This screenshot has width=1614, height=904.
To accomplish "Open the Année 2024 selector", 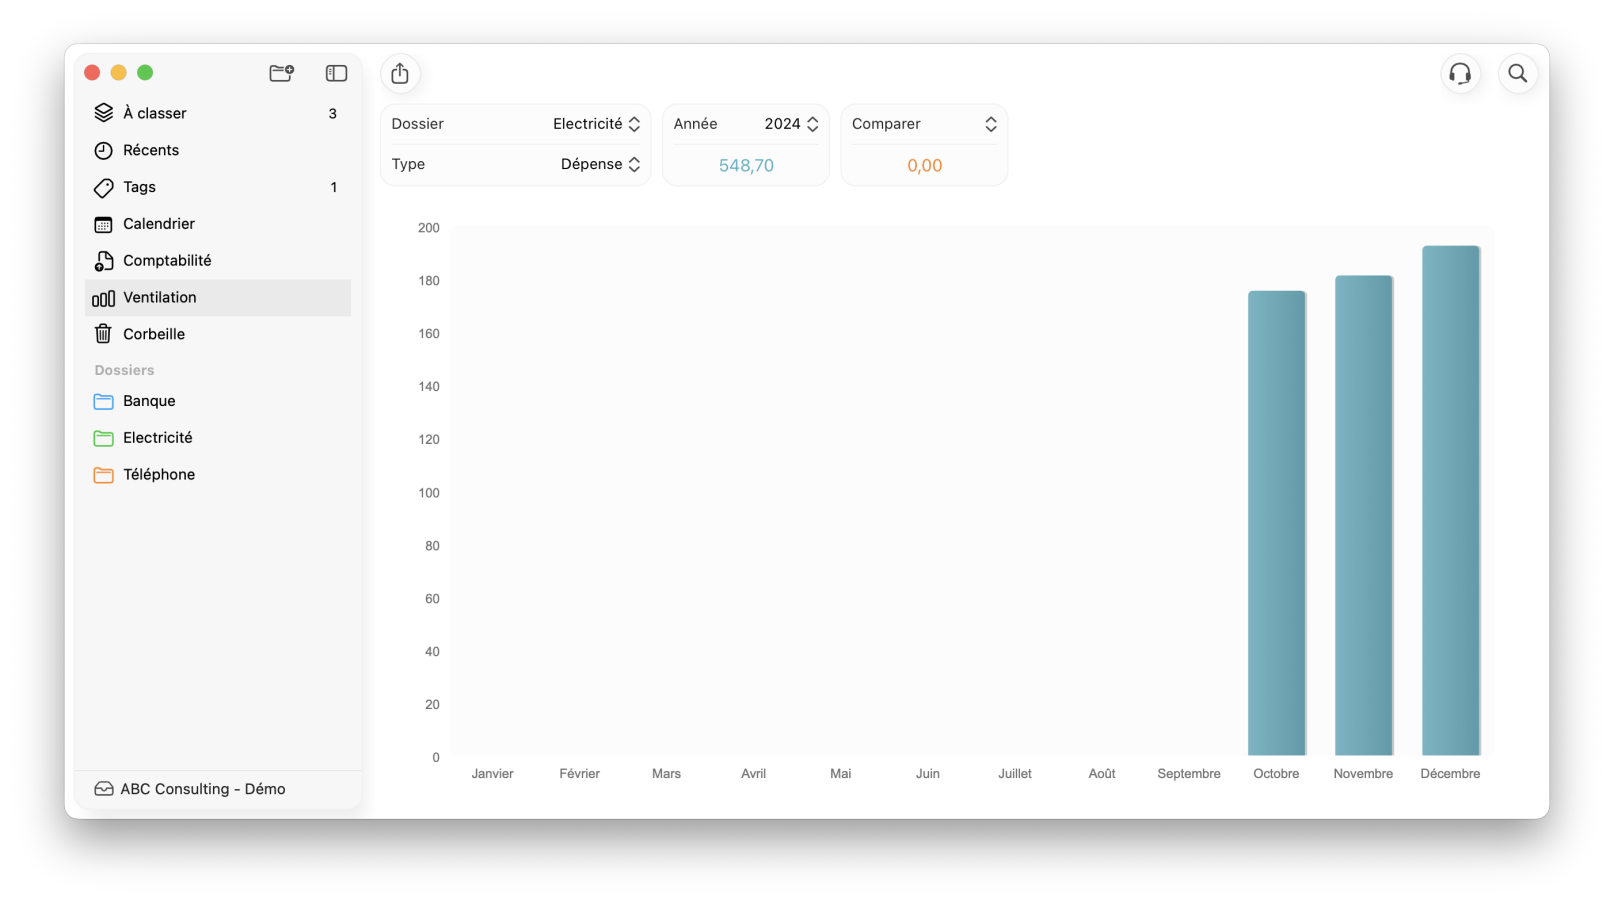I will (x=791, y=124).
